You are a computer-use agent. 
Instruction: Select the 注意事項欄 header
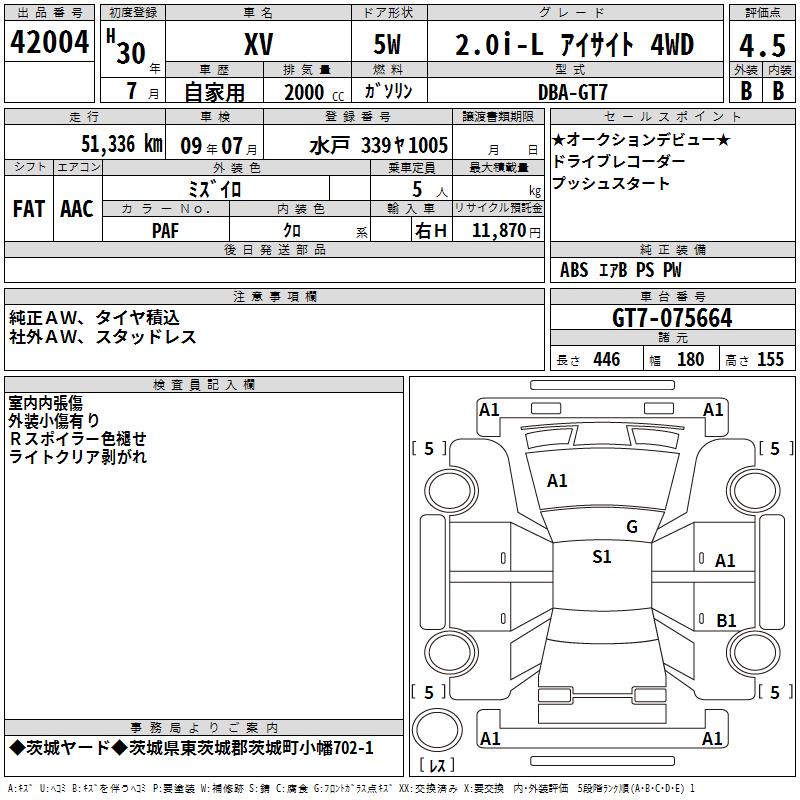point(275,296)
